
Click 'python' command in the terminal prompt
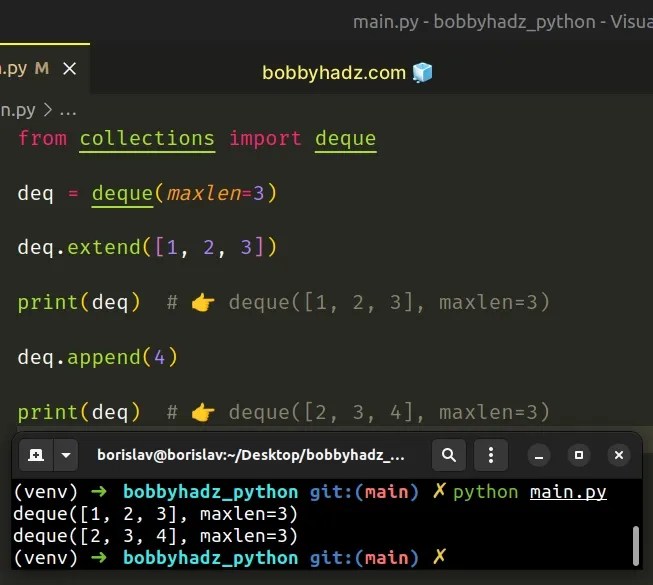pos(486,493)
